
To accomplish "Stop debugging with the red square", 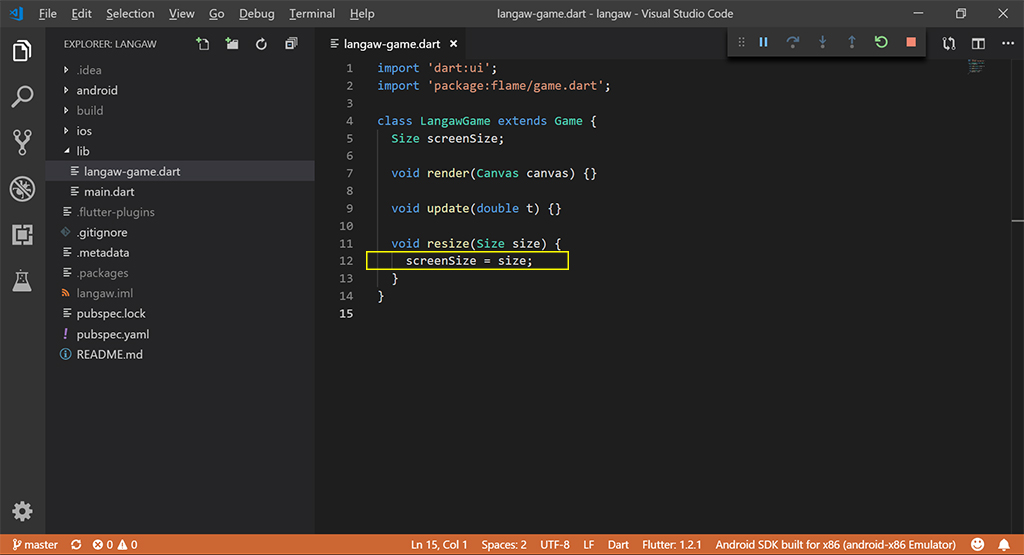I will pos(910,42).
